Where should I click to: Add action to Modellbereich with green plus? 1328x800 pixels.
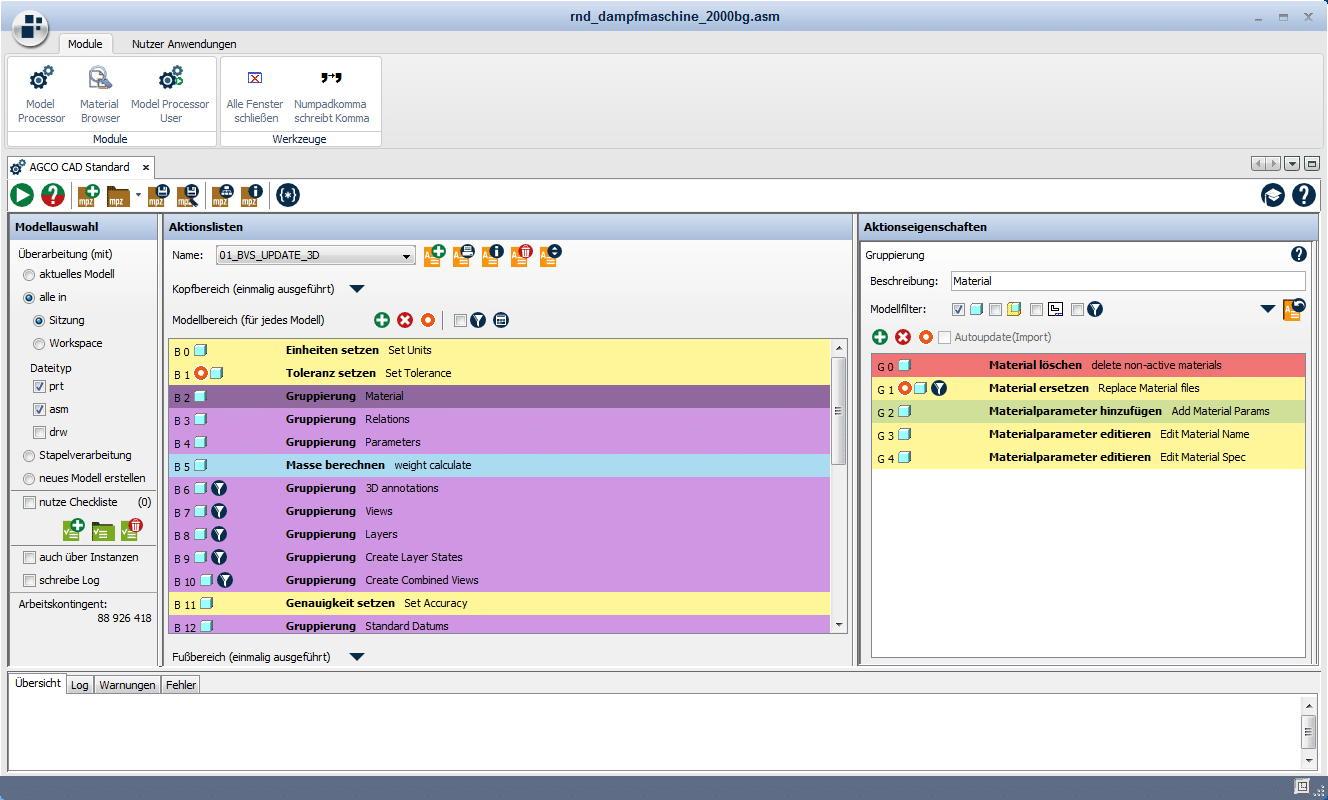coord(382,320)
